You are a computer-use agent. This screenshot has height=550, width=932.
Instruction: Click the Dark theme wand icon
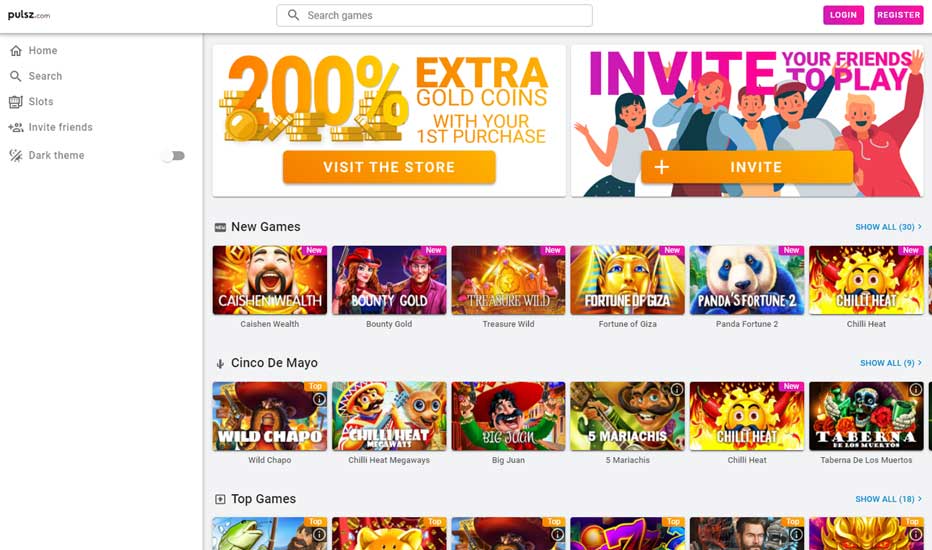(x=16, y=155)
